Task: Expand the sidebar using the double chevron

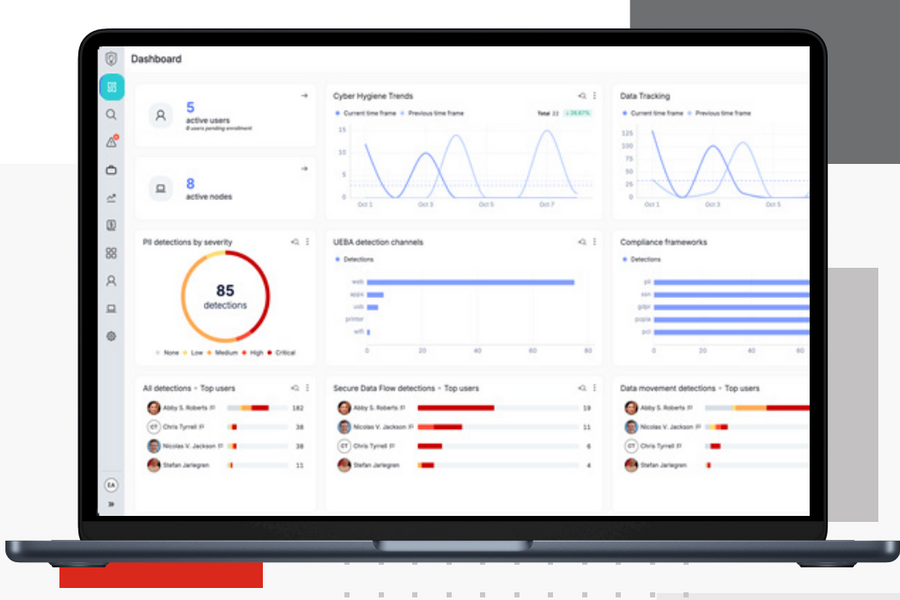Action: pyautogui.click(x=111, y=504)
